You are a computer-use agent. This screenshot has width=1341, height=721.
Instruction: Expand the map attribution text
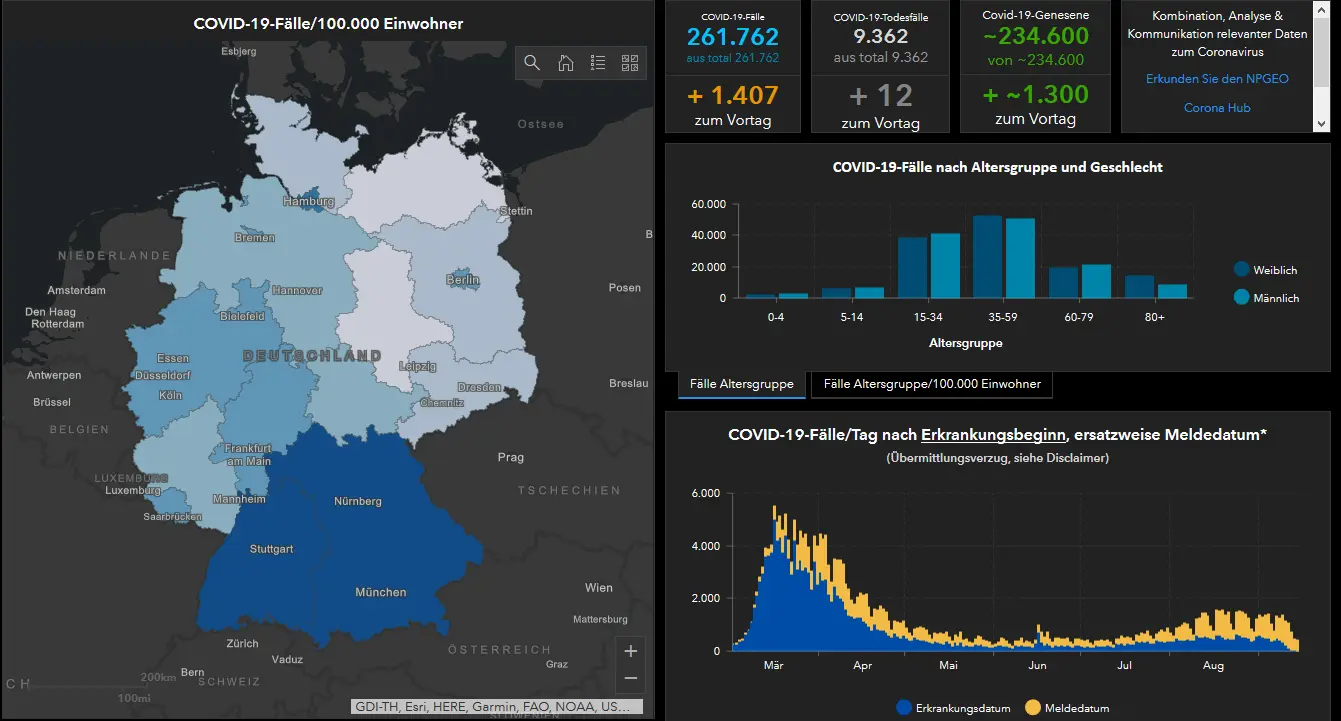[497, 706]
